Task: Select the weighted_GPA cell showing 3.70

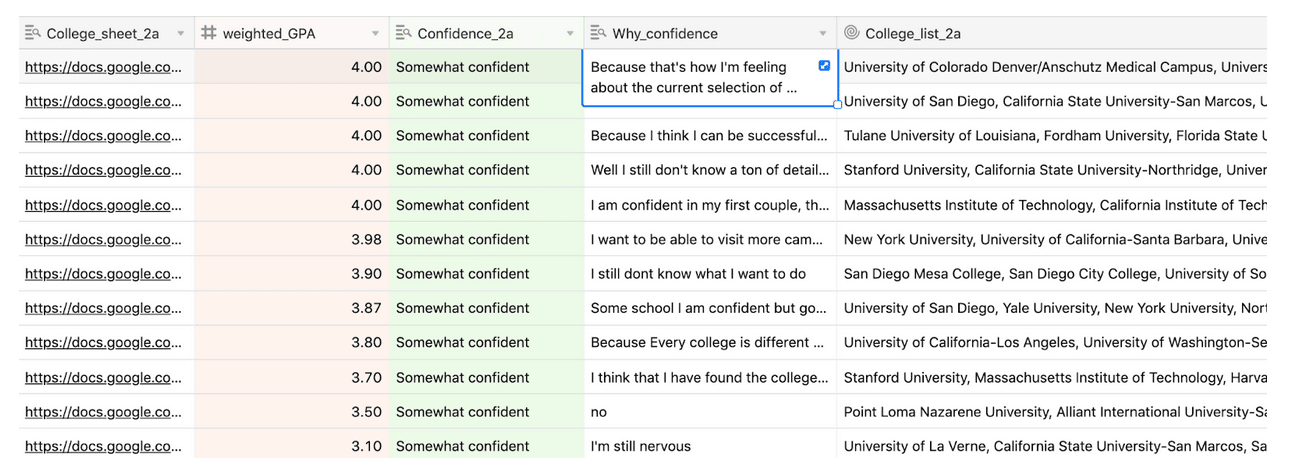Action: coord(292,377)
